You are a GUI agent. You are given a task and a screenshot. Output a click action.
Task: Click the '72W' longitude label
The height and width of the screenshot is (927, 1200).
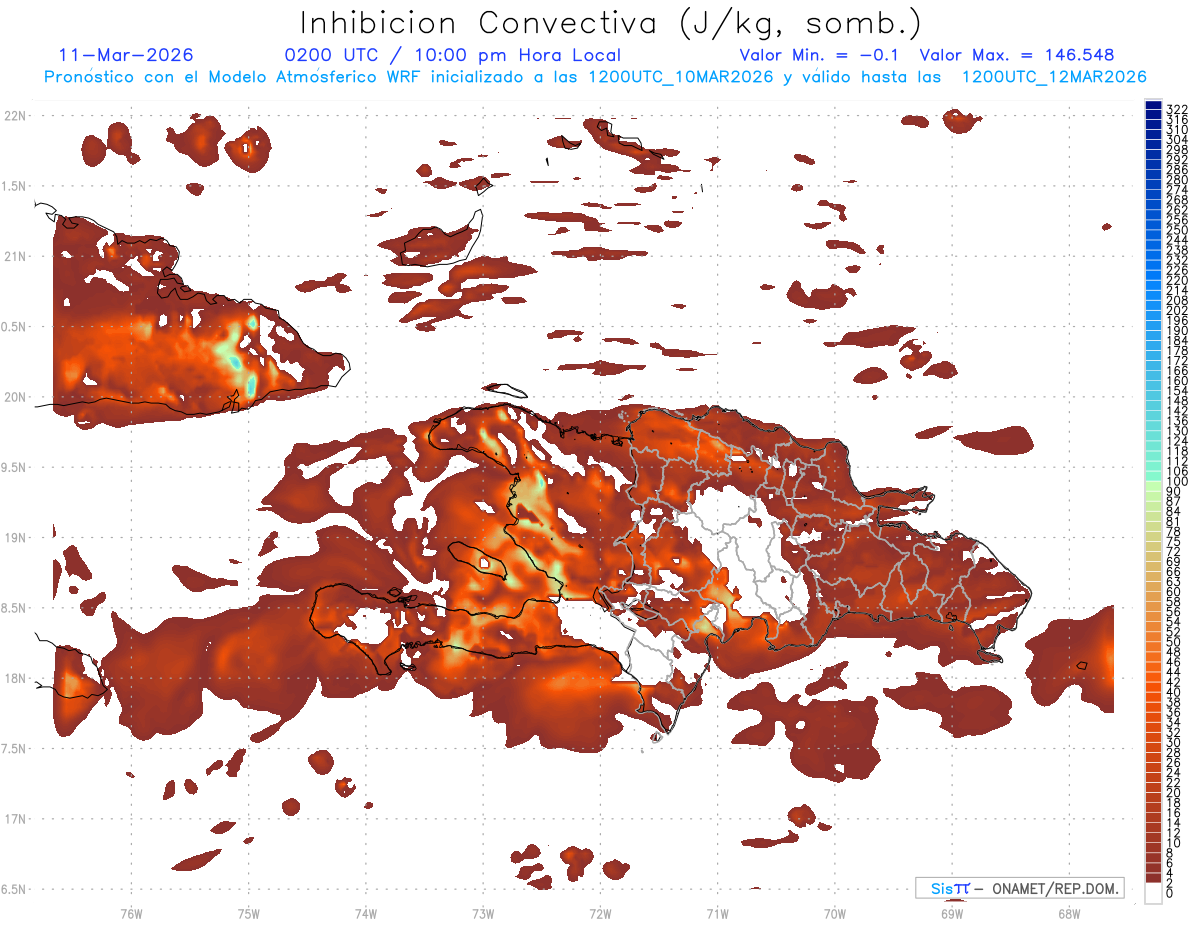(600, 913)
